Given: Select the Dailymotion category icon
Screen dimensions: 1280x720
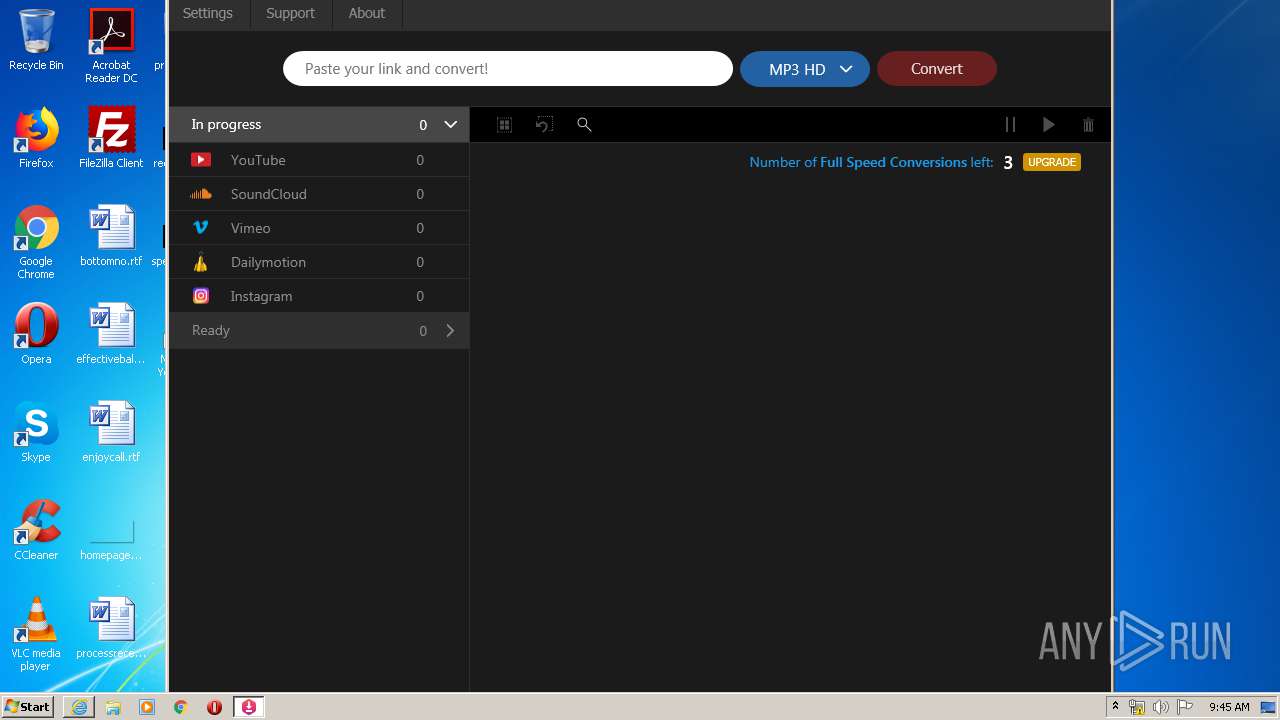Looking at the screenshot, I should [201, 262].
